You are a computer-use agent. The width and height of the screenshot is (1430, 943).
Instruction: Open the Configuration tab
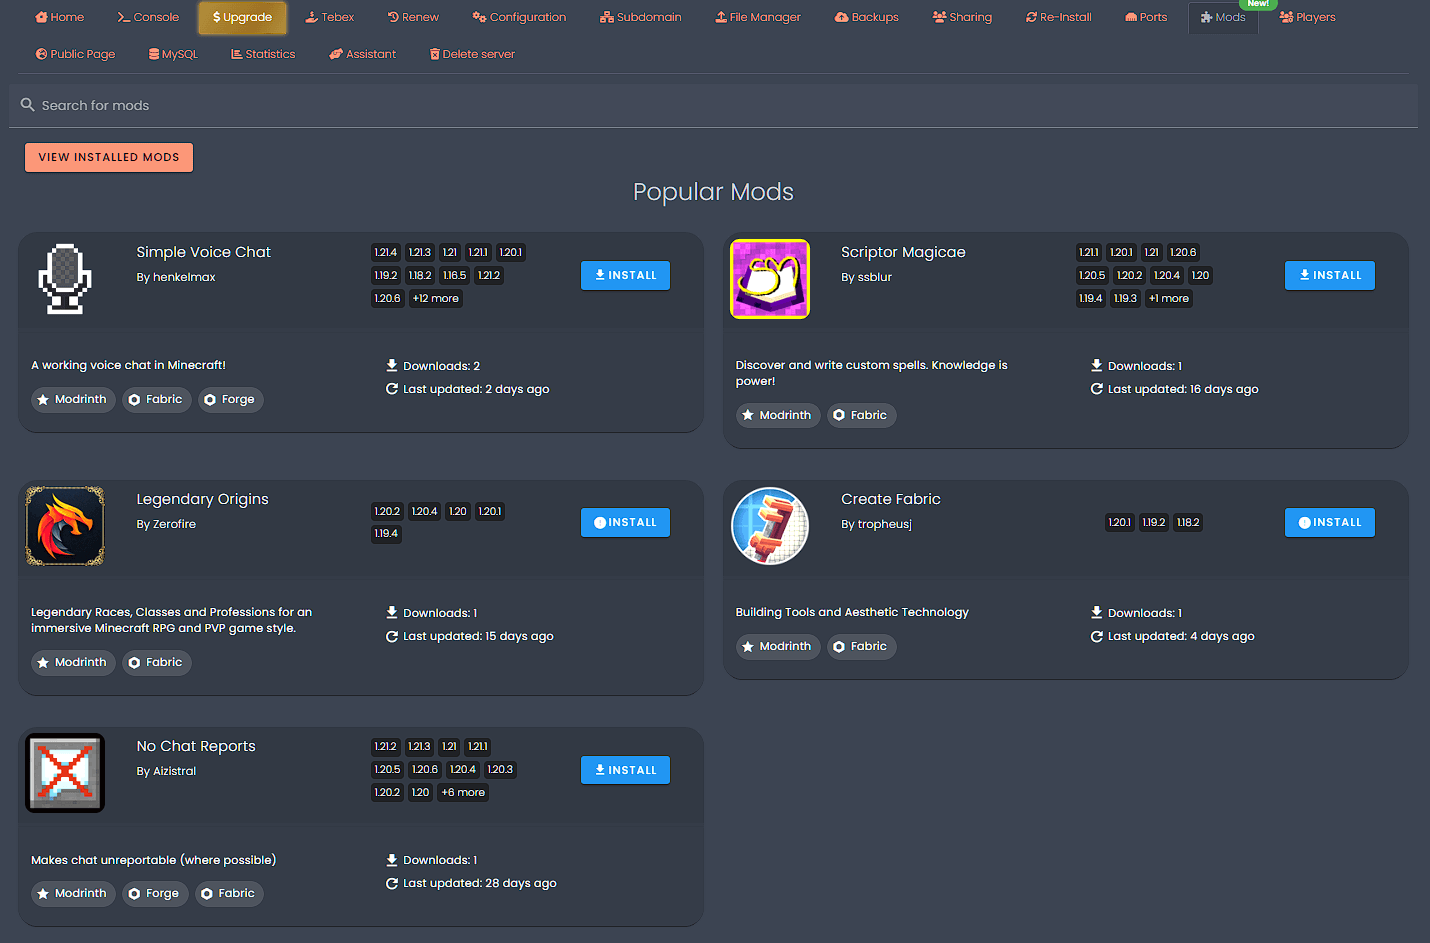(519, 17)
